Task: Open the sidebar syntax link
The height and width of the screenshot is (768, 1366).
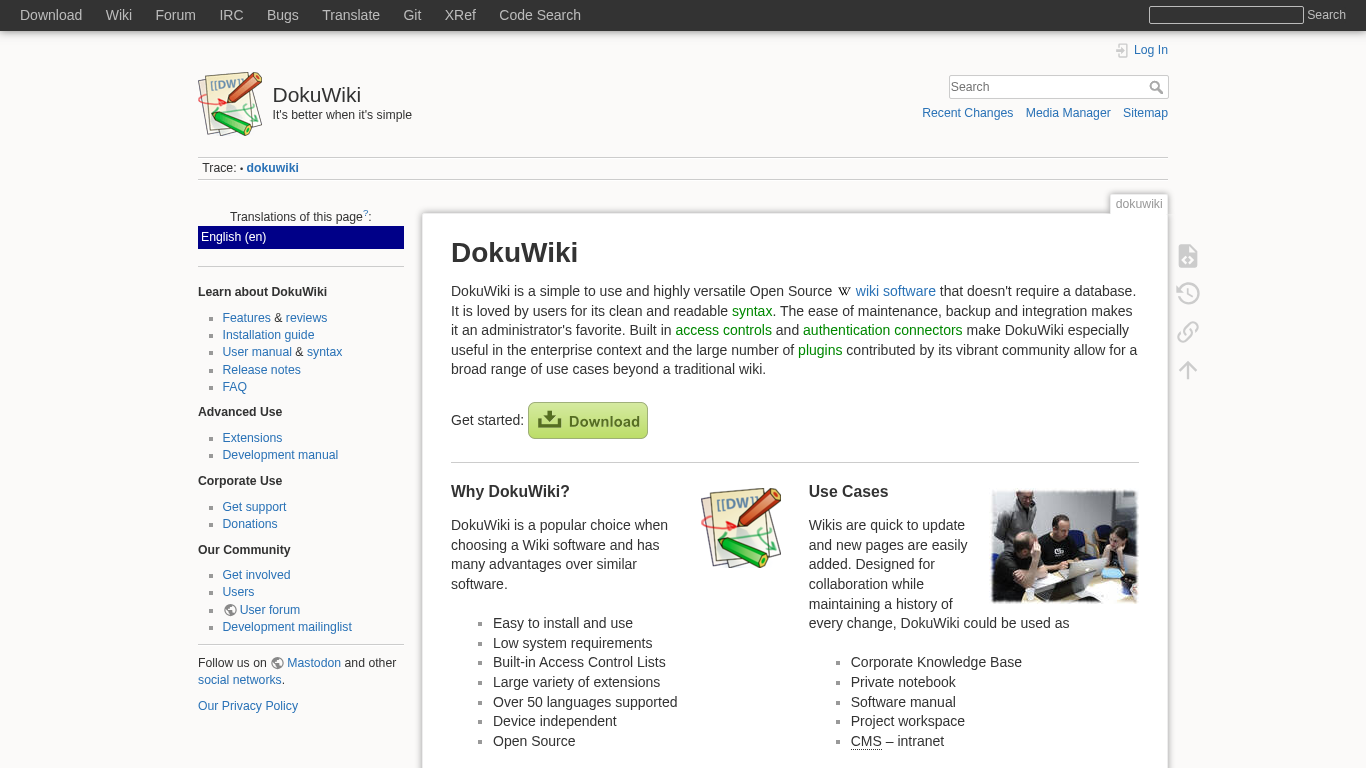Action: [x=324, y=352]
